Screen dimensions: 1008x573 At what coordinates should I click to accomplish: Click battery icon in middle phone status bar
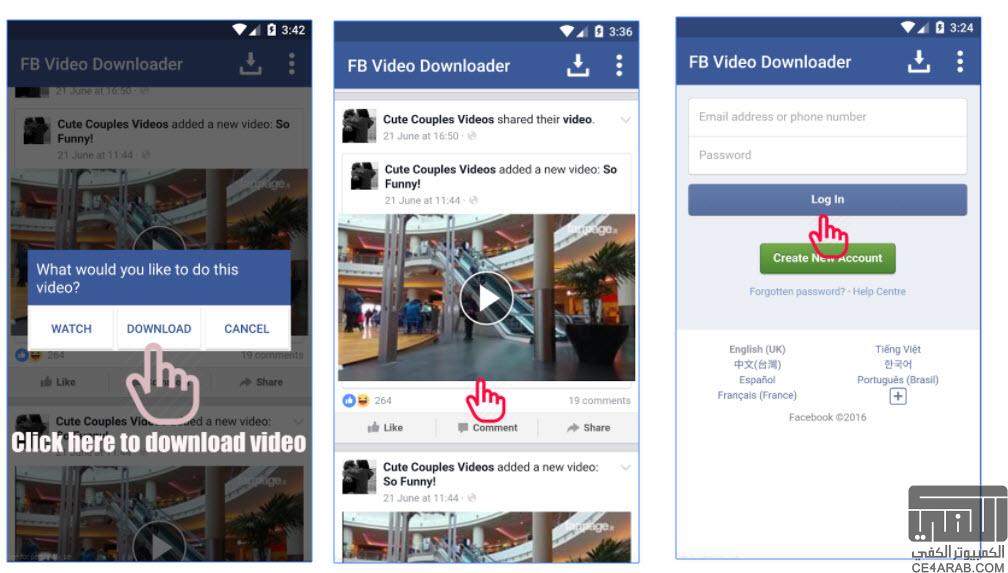(x=599, y=32)
